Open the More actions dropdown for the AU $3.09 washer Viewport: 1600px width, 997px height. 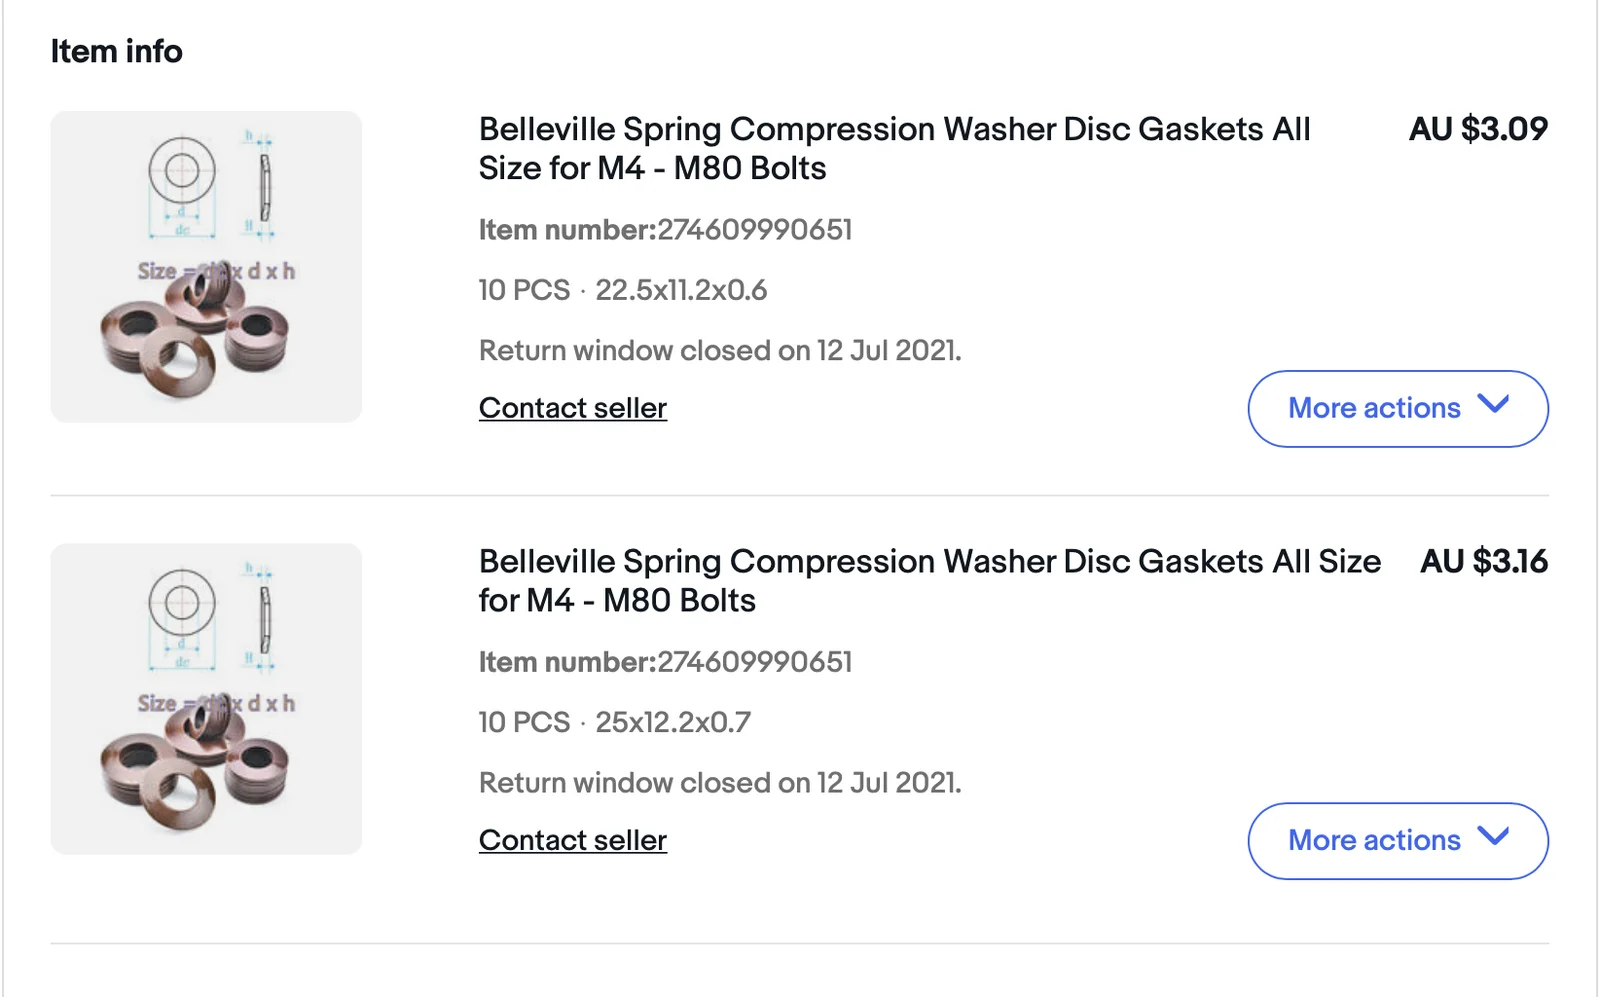click(x=1397, y=409)
